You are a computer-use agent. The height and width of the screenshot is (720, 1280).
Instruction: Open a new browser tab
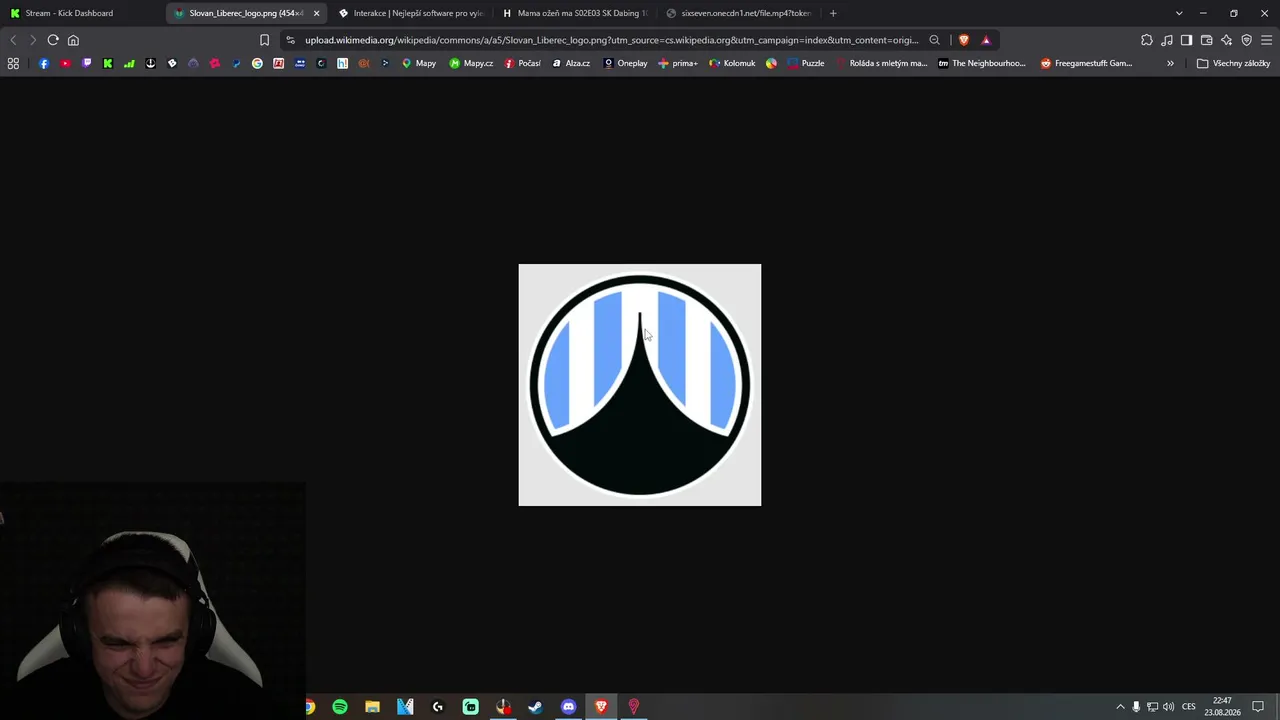pyautogui.click(x=833, y=13)
